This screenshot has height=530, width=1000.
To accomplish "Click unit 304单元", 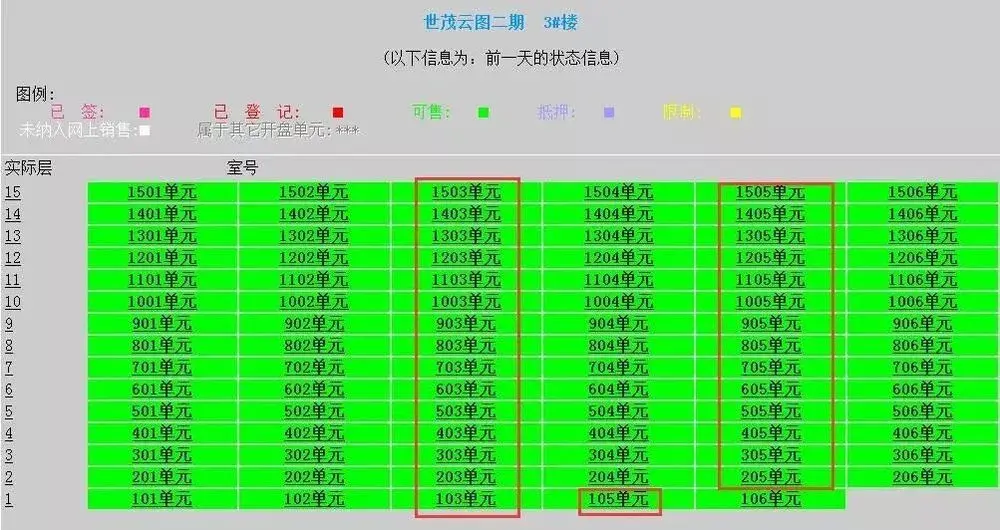I will pos(619,455).
